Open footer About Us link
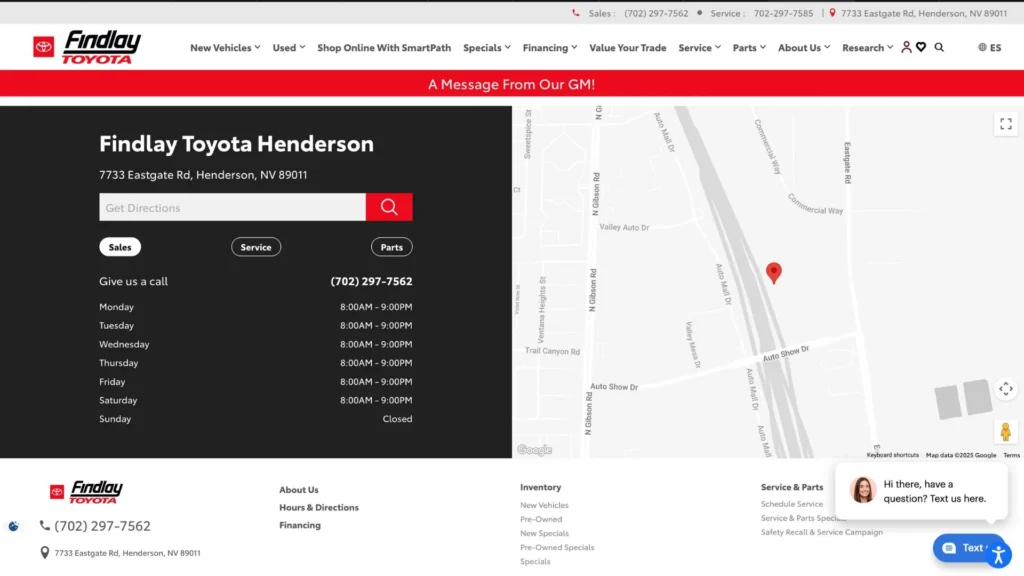This screenshot has height=576, width=1024. coord(299,489)
